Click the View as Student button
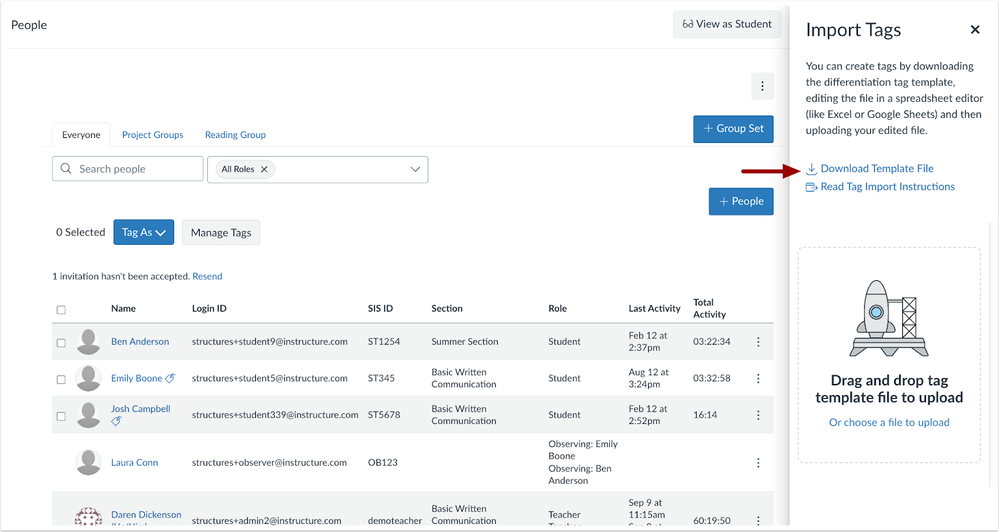The image size is (999, 532). 727,24
